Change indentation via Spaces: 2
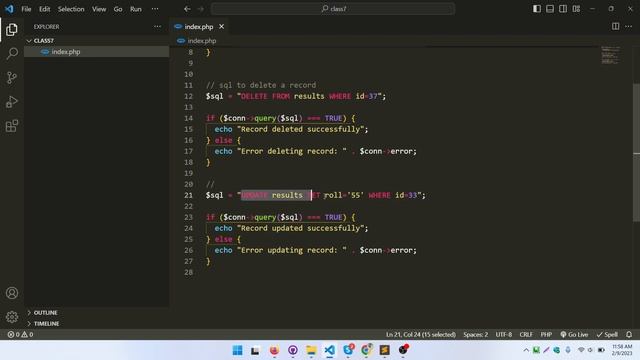This screenshot has height=360, width=640. [x=475, y=334]
